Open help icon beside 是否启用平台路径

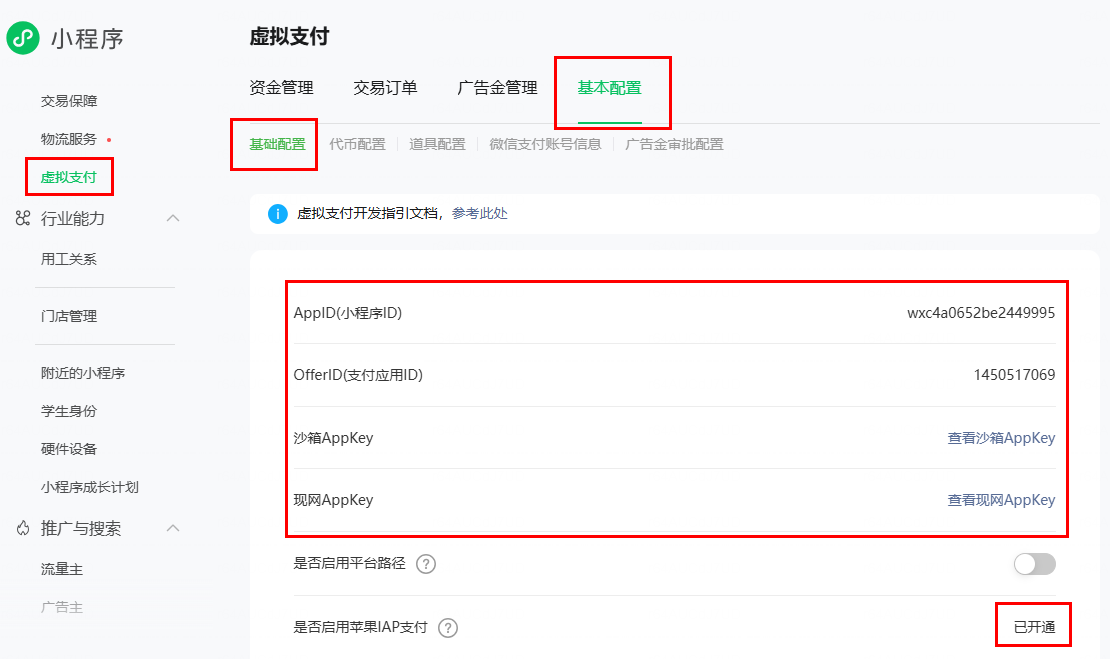(426, 564)
